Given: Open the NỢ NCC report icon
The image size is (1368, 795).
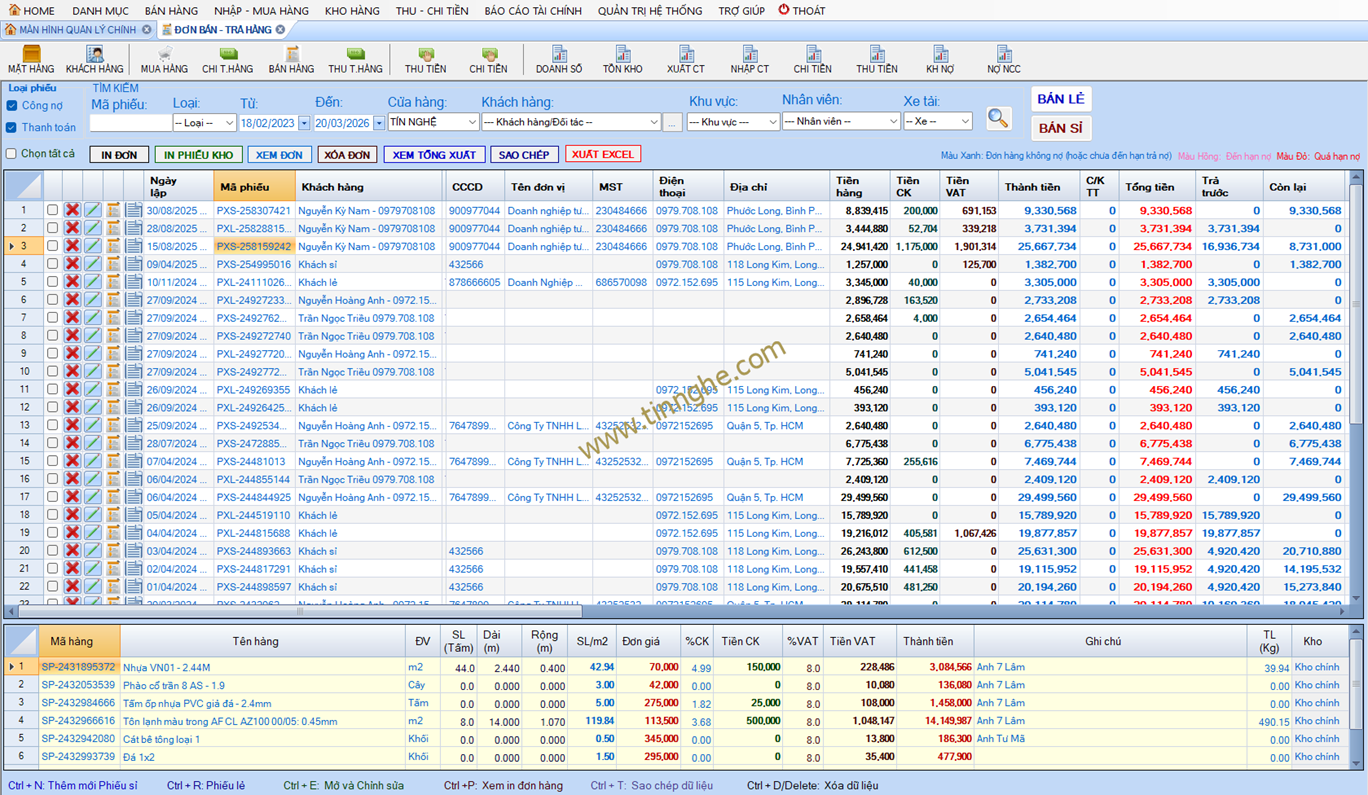Looking at the screenshot, I should (x=1003, y=59).
